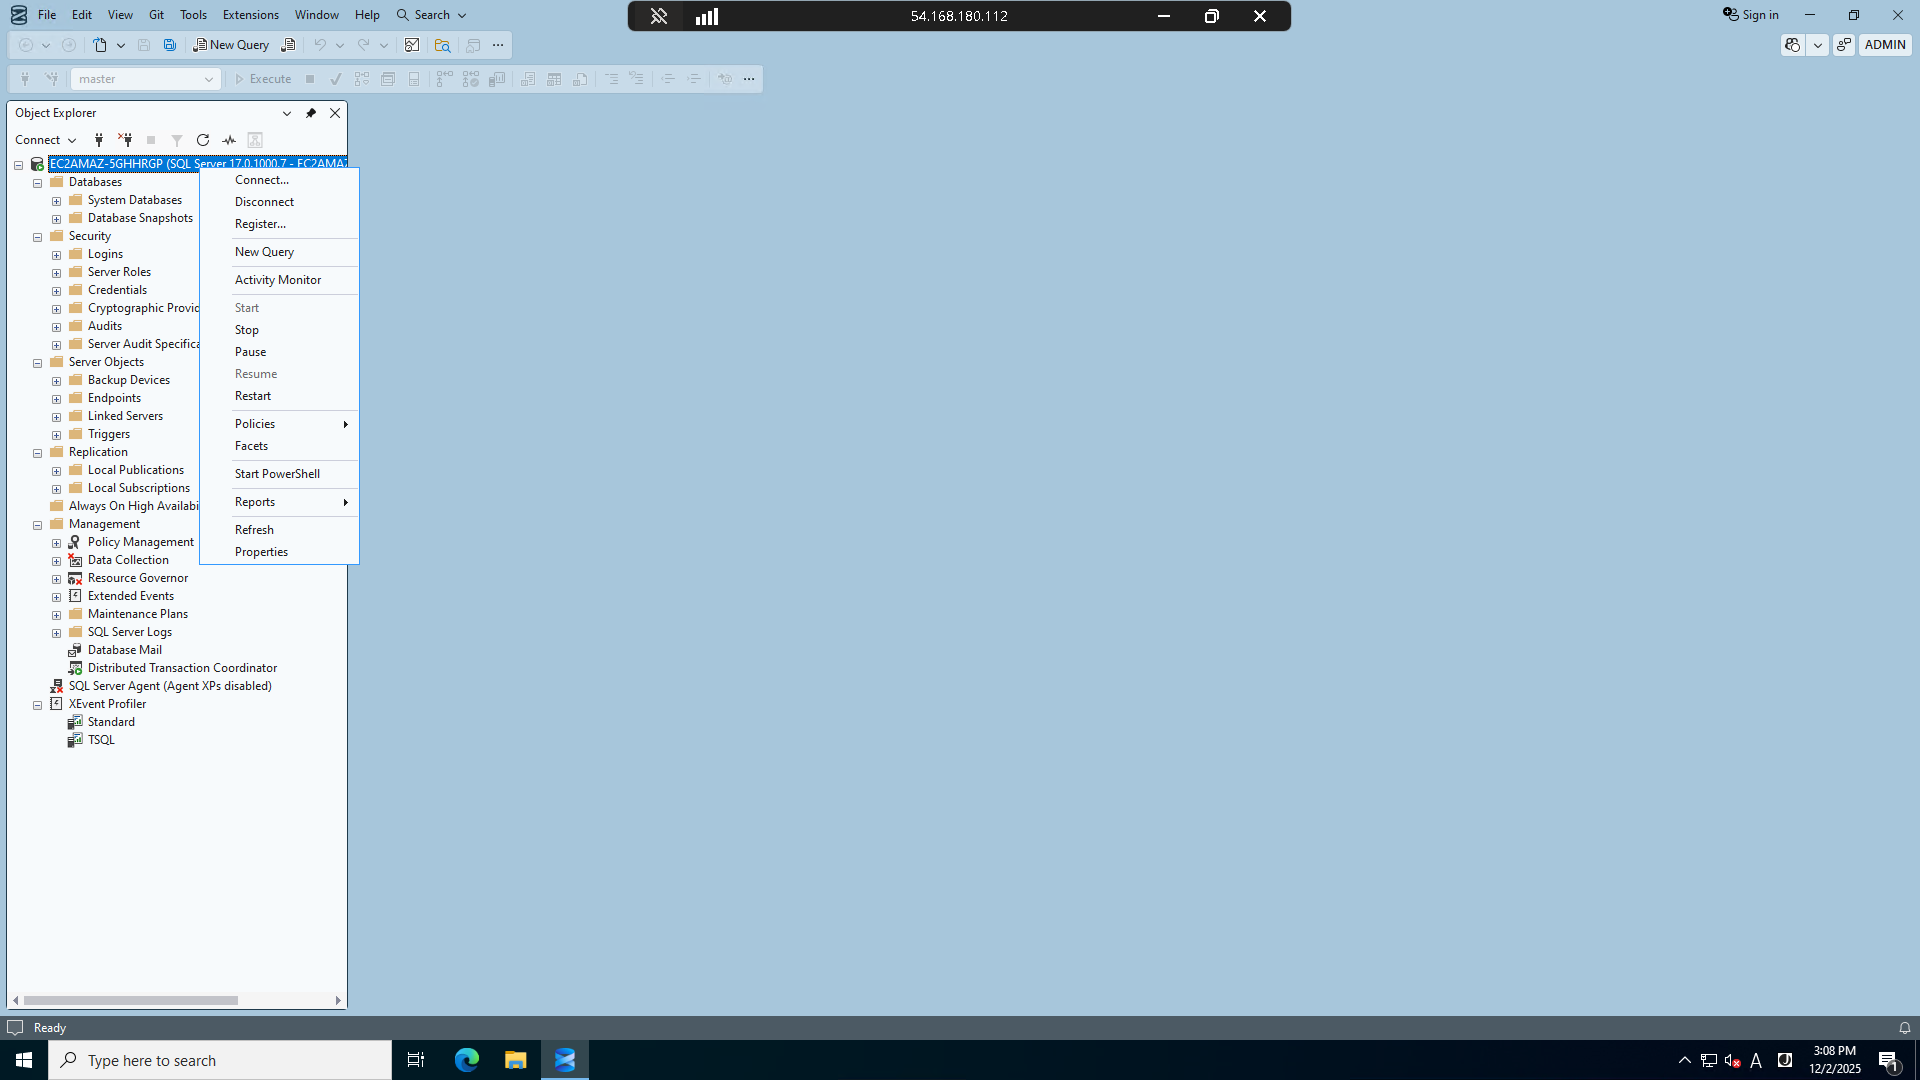
Task: Click New Query toolbar button
Action: [x=231, y=45]
